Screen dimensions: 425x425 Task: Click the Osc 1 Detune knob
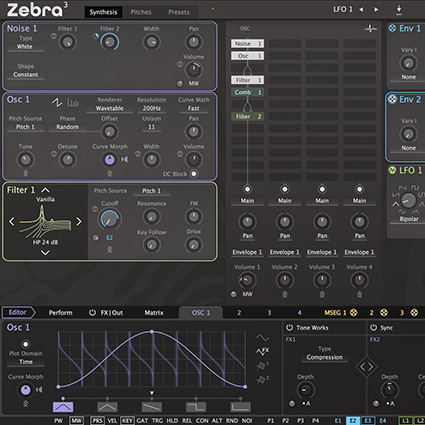click(x=67, y=160)
